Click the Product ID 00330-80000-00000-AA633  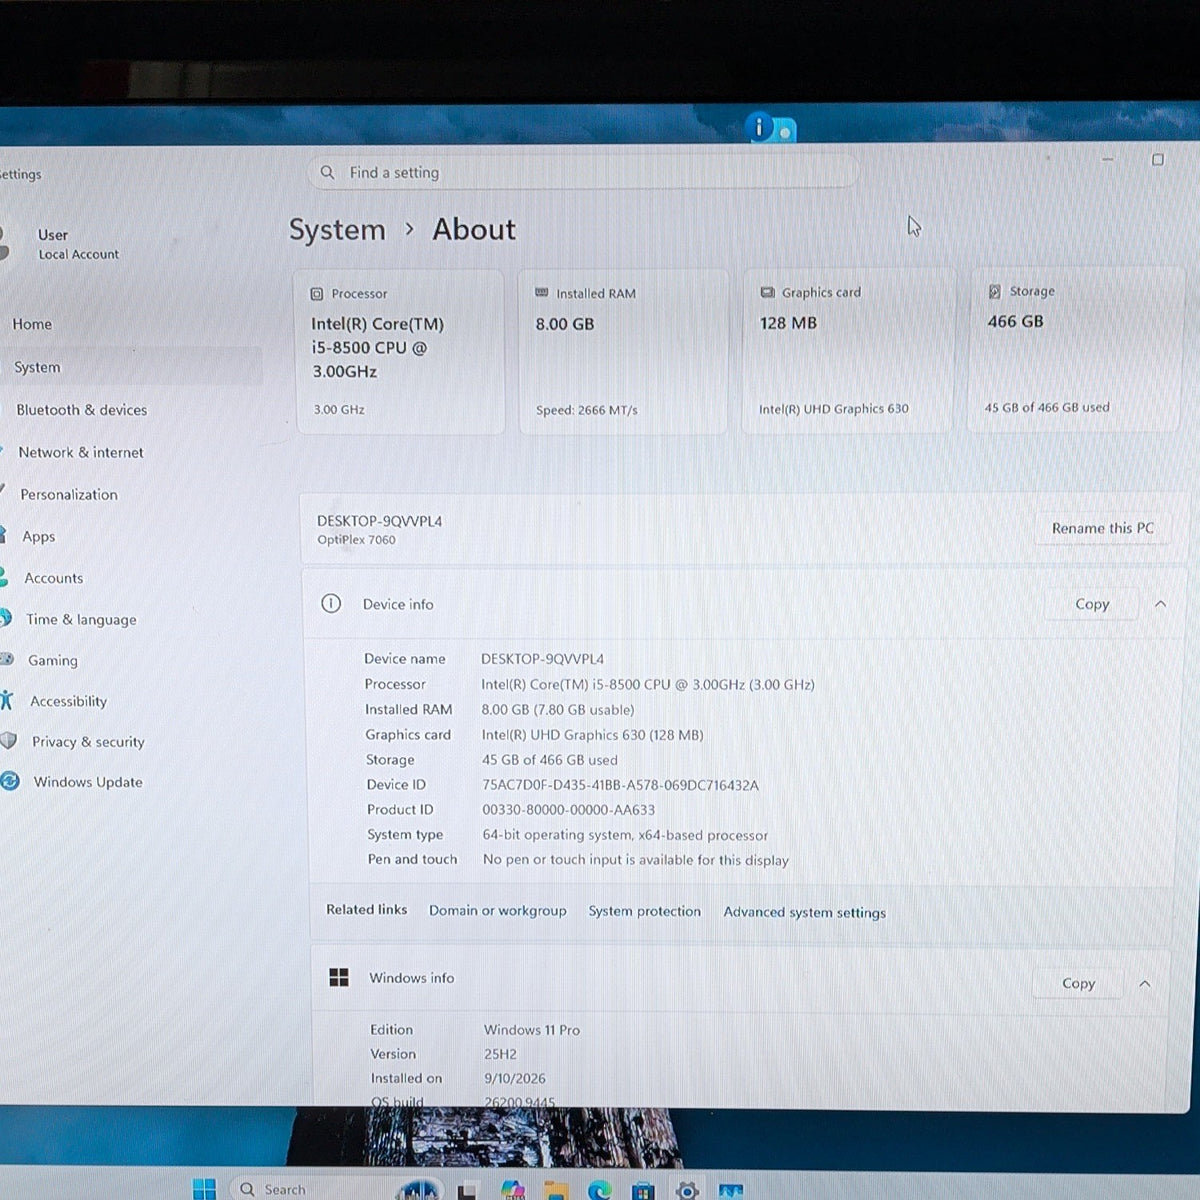[568, 810]
